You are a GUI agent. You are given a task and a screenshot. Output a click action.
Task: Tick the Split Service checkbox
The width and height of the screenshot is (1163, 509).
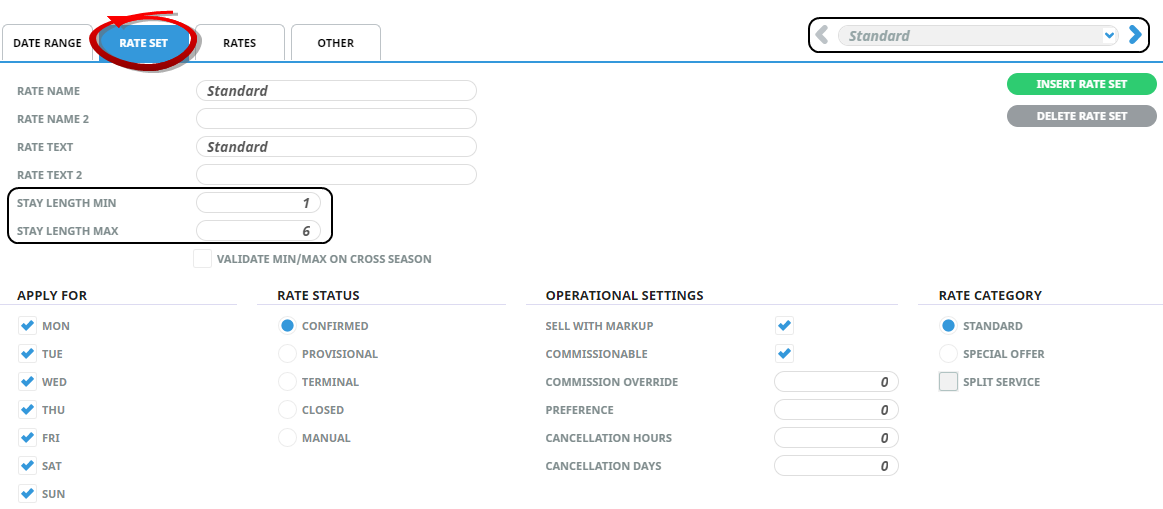[948, 382]
